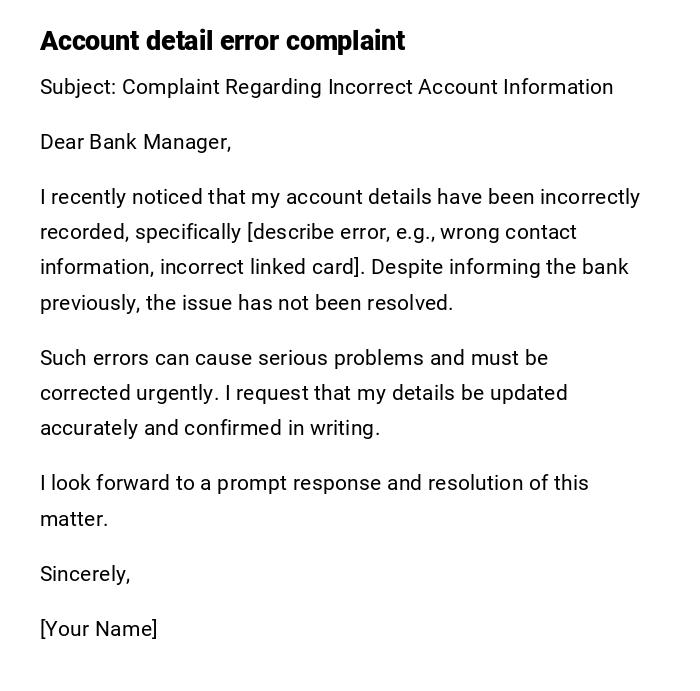The height and width of the screenshot is (691, 700).
Task: Click the "Dear Bank Manager," greeting
Action: 135,142
